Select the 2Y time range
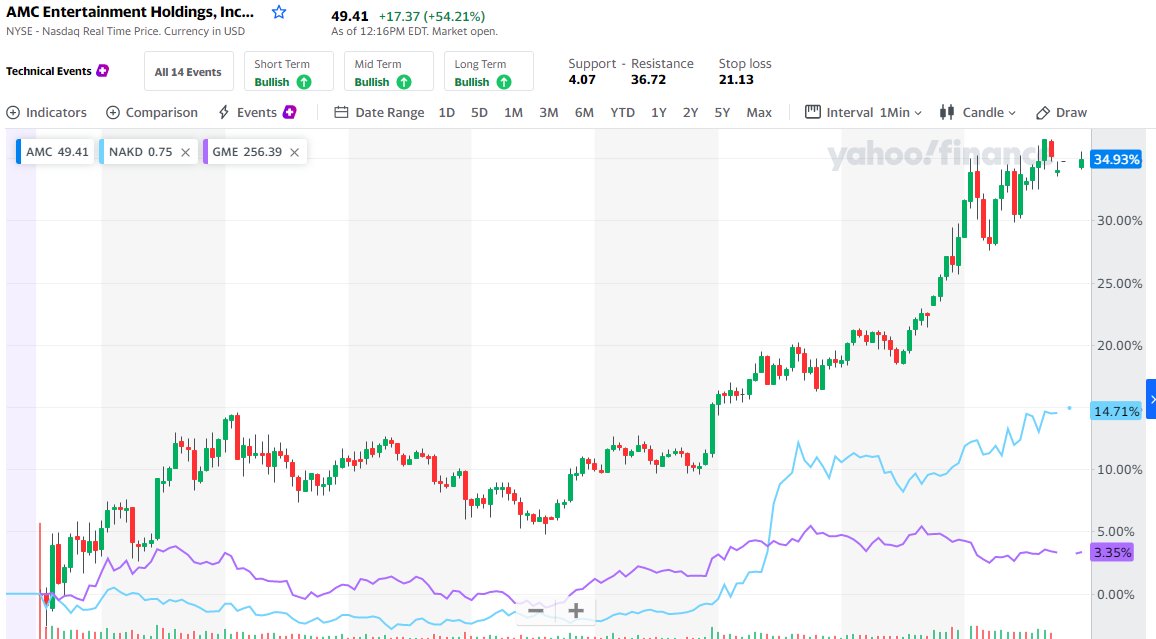 pyautogui.click(x=690, y=113)
